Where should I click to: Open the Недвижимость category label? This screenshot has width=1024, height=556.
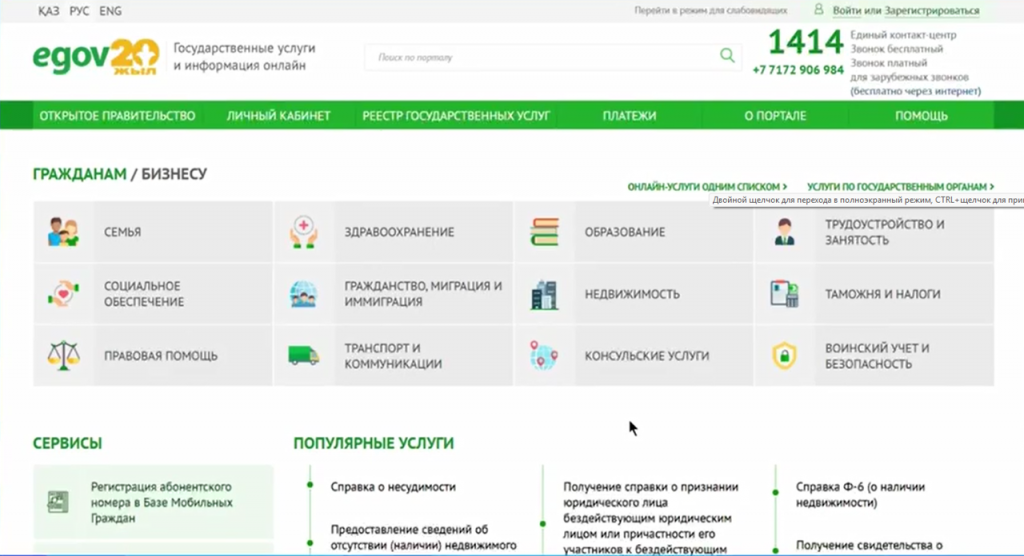tap(632, 294)
